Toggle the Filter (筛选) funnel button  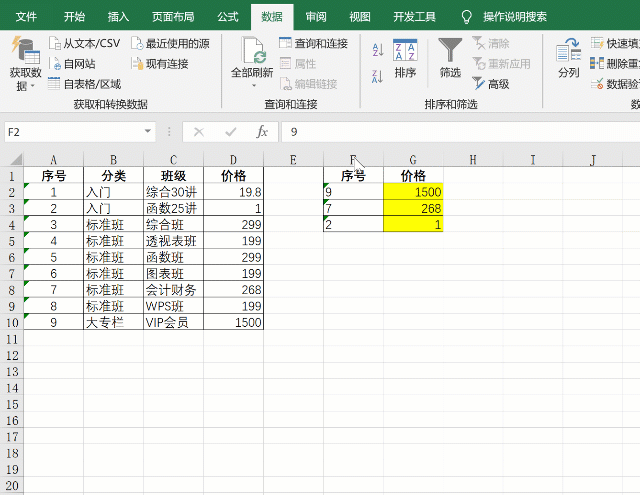coord(450,59)
